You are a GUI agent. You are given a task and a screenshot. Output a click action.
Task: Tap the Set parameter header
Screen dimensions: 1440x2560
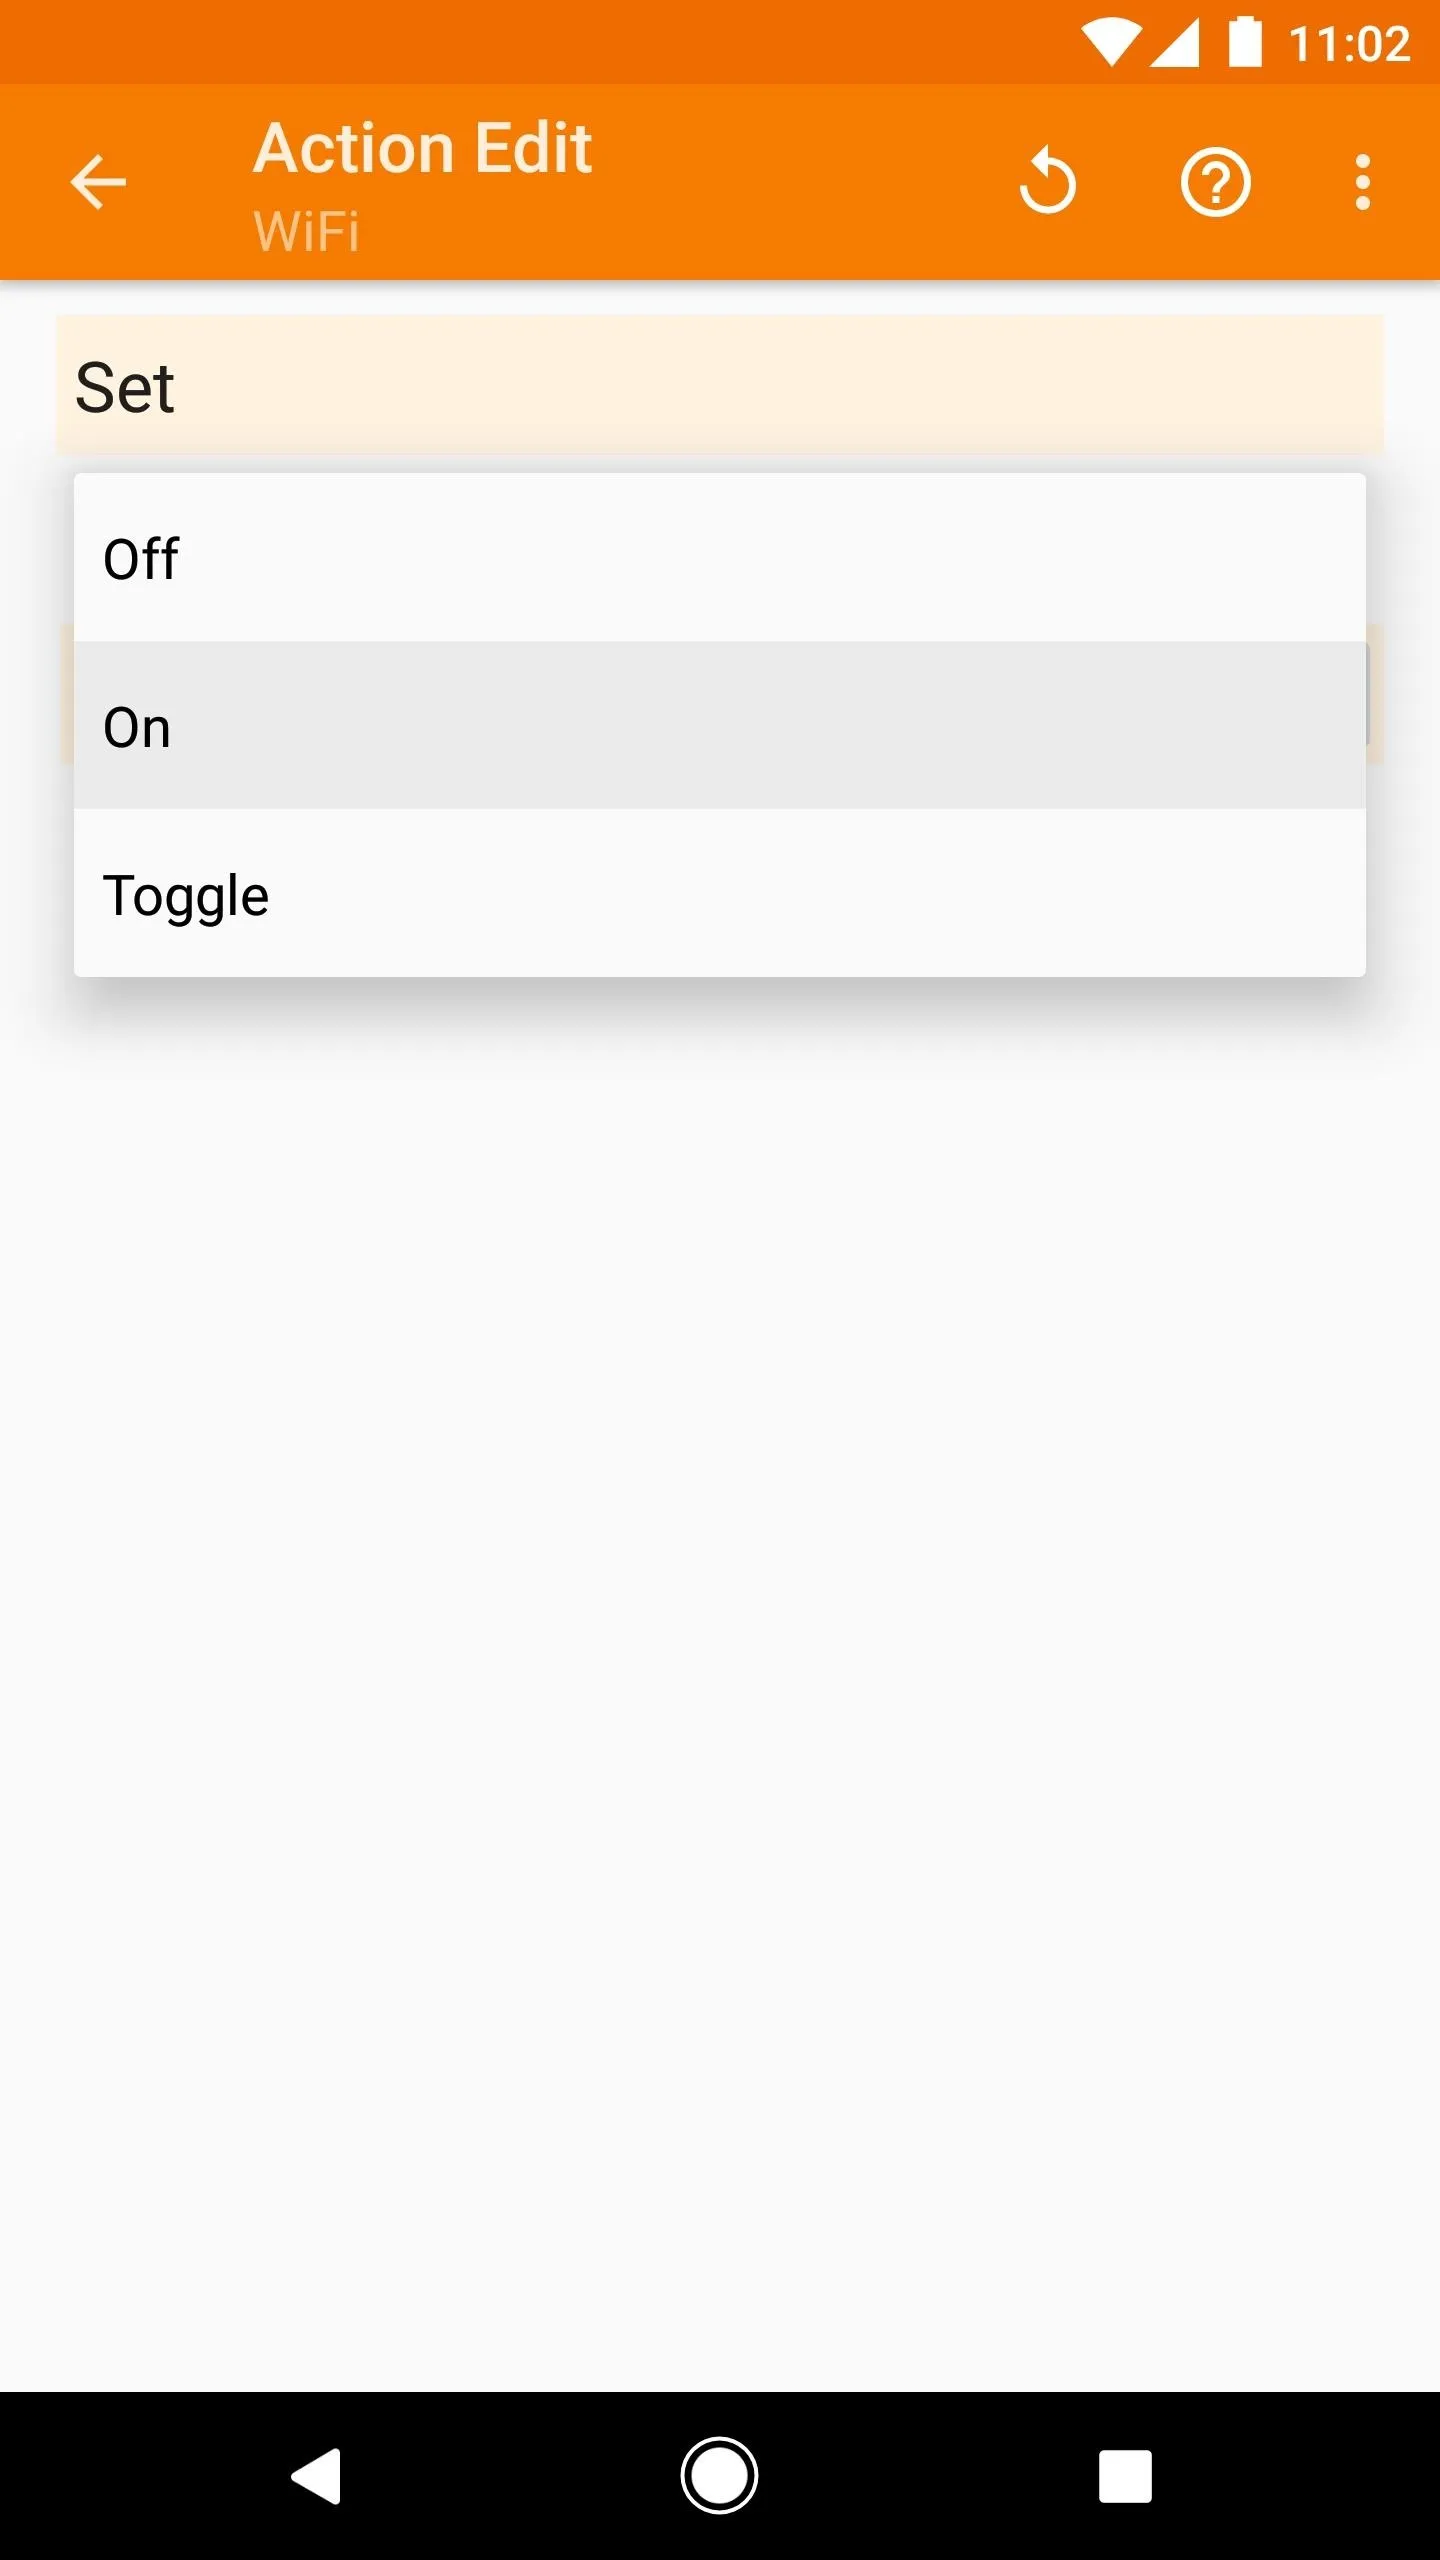click(720, 385)
